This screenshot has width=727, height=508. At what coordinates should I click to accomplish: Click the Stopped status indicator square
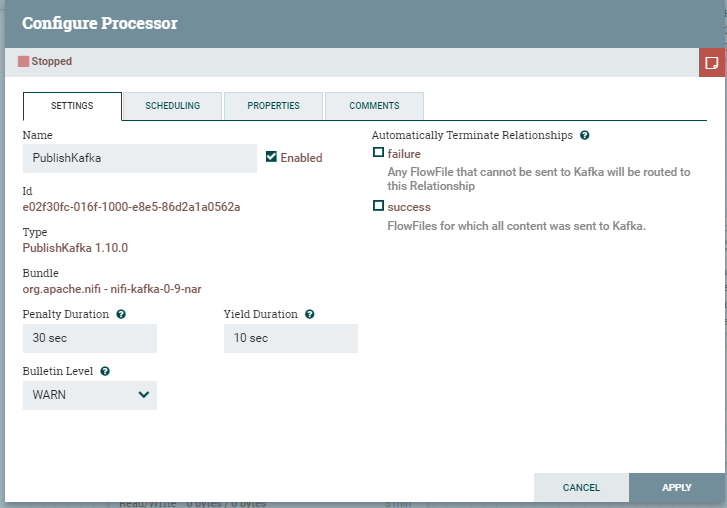click(x=24, y=62)
